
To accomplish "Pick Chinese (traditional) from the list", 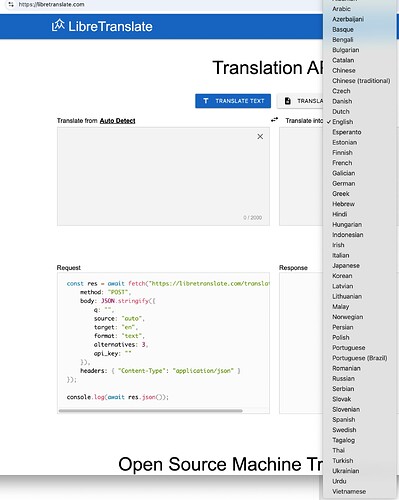I will click(361, 81).
